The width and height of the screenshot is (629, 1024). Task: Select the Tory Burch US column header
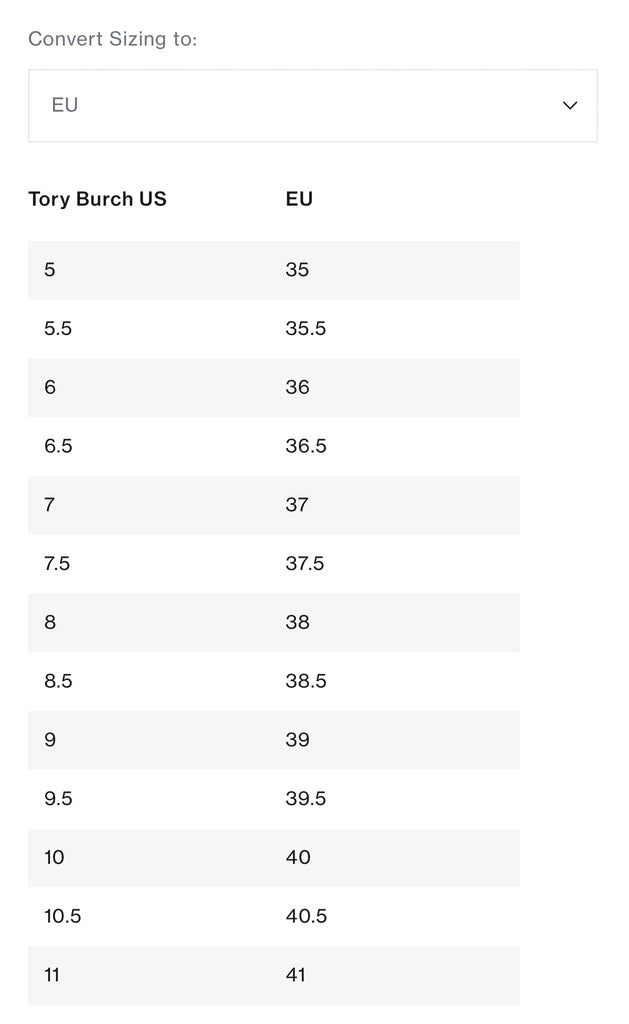97,199
